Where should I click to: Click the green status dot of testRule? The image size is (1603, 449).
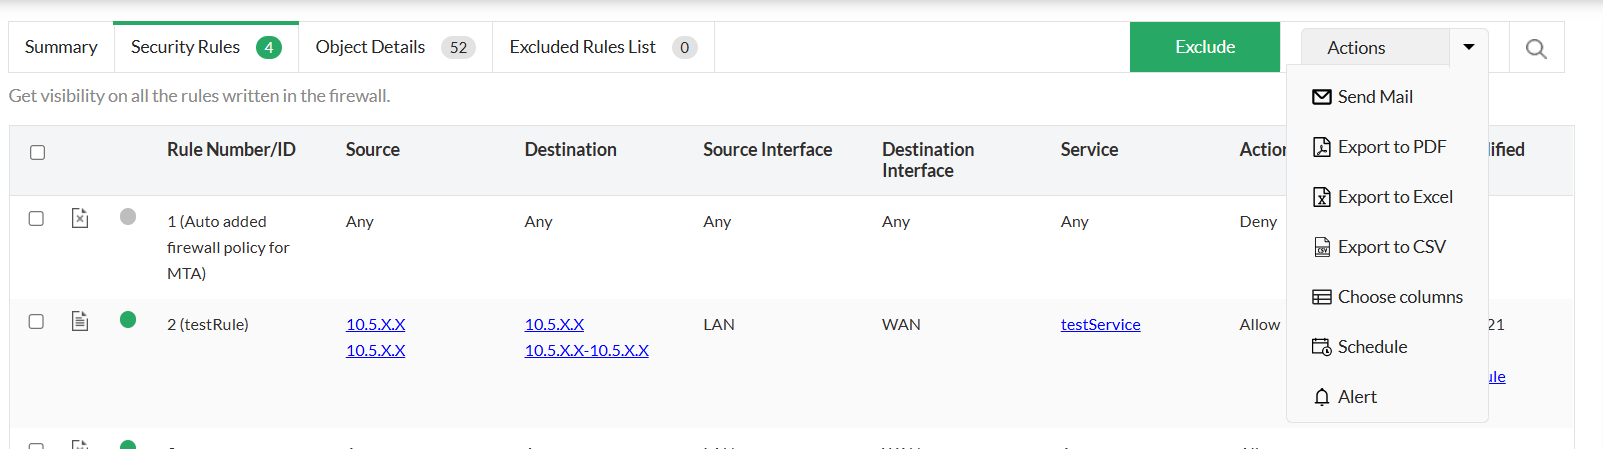(x=128, y=320)
